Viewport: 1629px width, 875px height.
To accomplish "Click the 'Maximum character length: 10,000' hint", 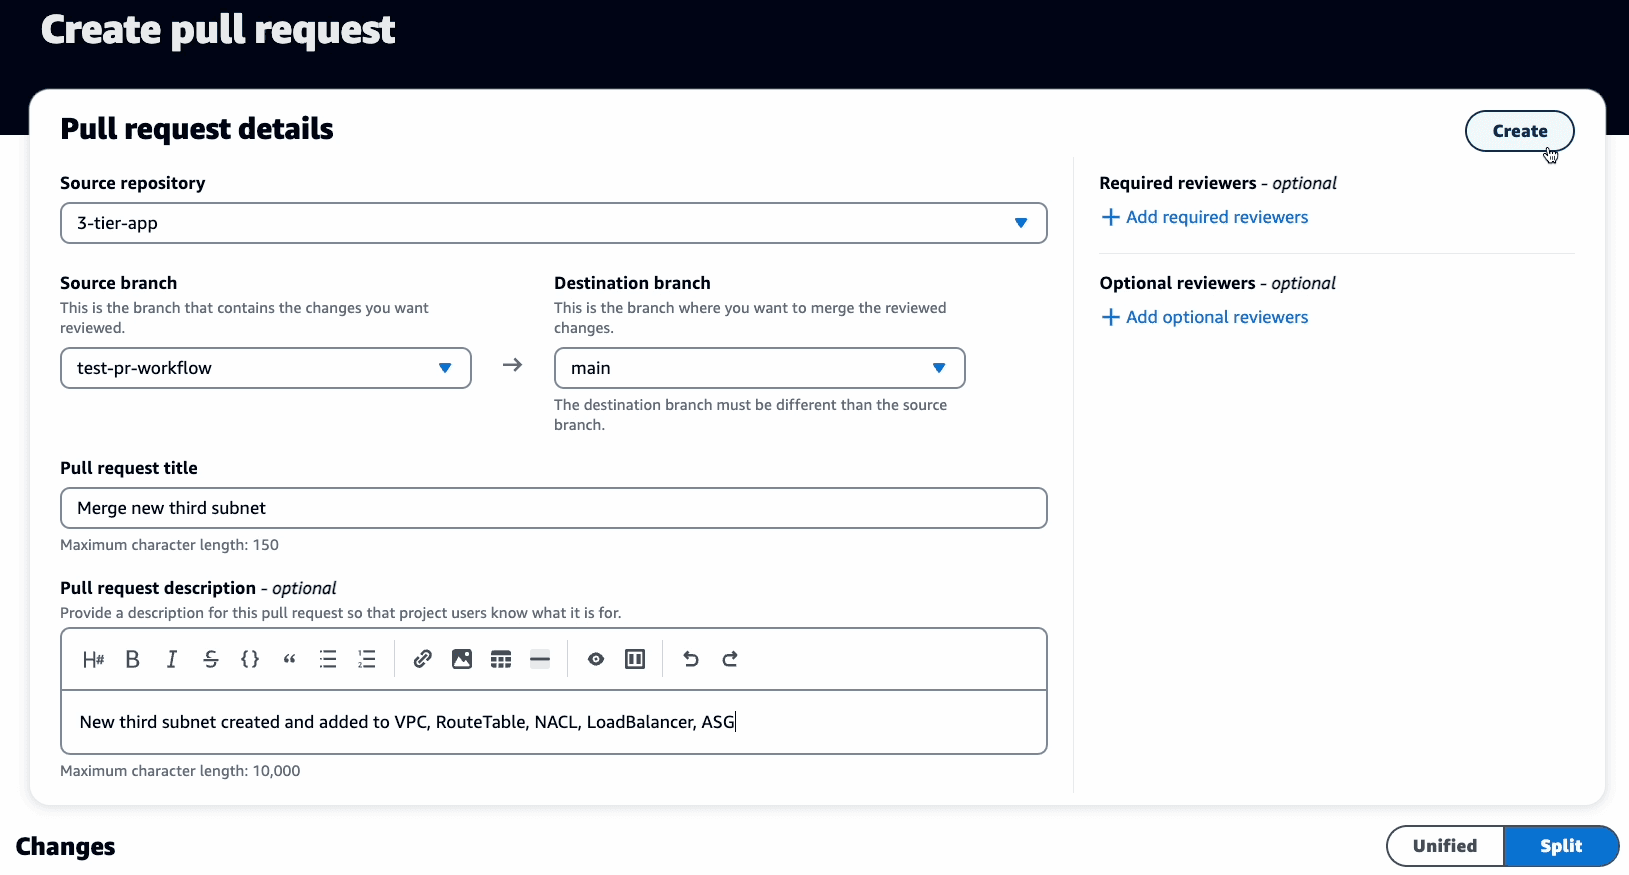I will [180, 771].
